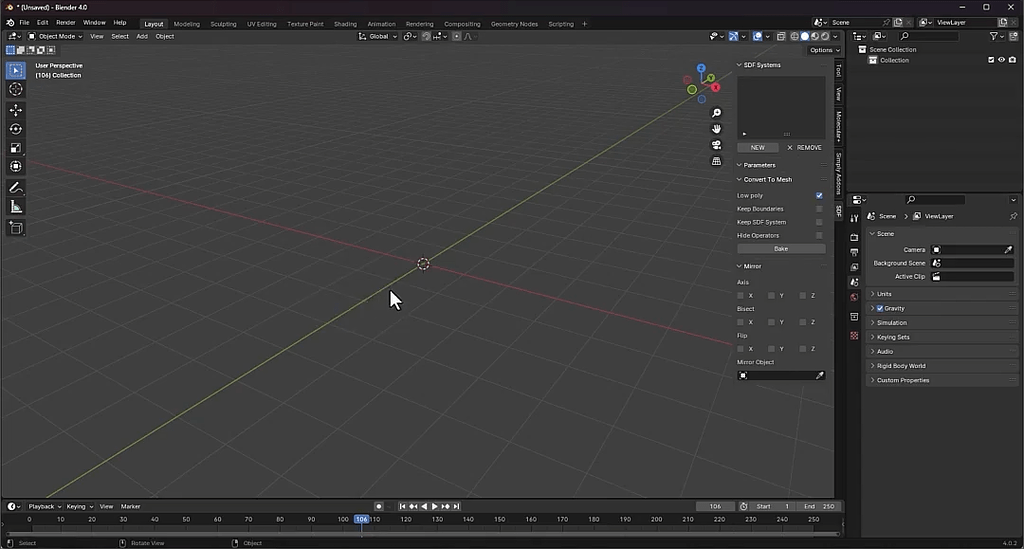Expand the Rigid Body World panel

click(x=900, y=366)
